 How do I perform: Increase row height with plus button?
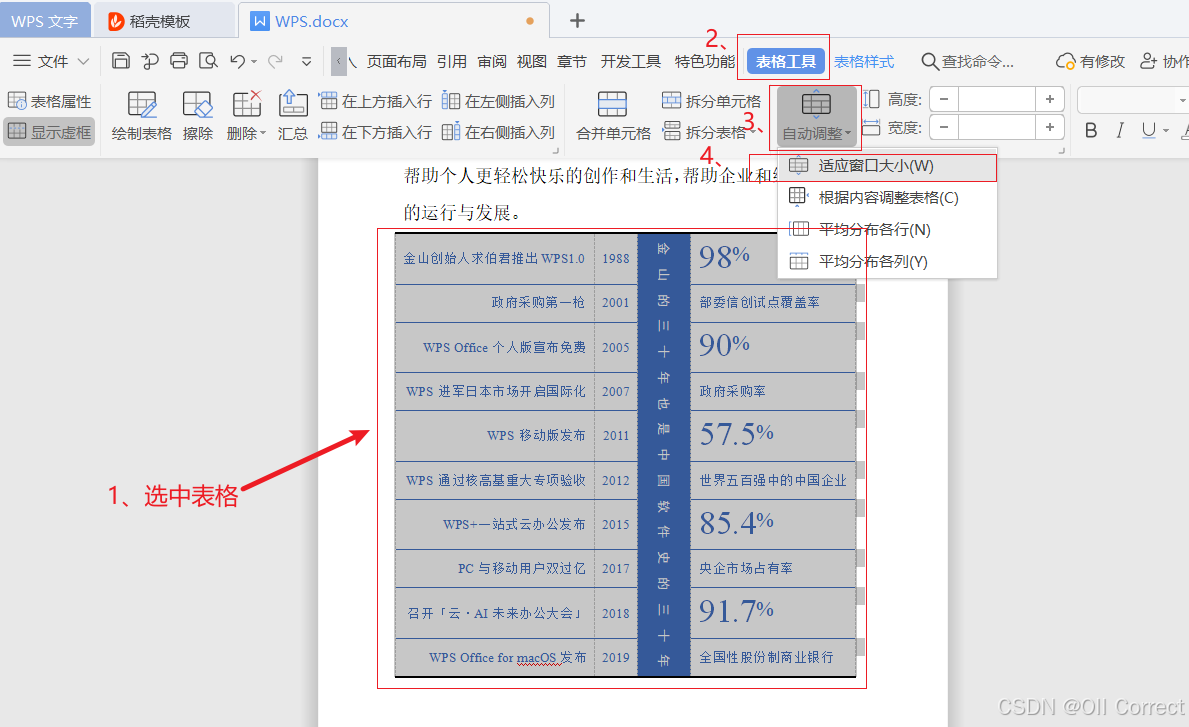[1050, 99]
